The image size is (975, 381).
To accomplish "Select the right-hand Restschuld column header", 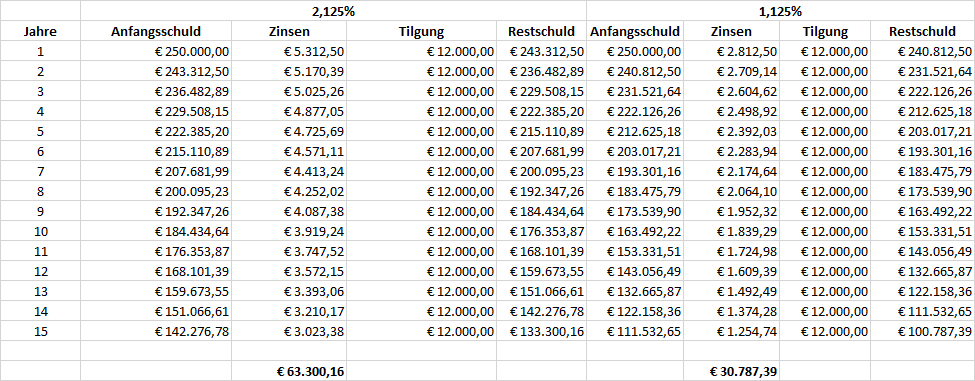I will (923, 31).
